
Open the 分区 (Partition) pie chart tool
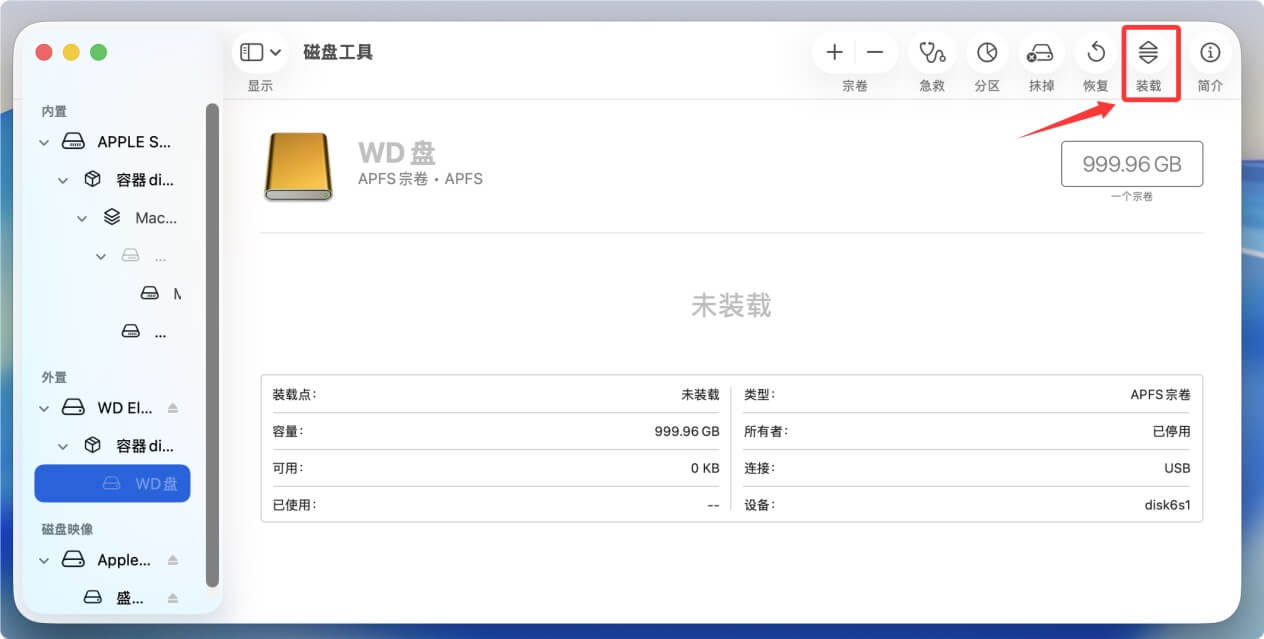click(x=986, y=52)
